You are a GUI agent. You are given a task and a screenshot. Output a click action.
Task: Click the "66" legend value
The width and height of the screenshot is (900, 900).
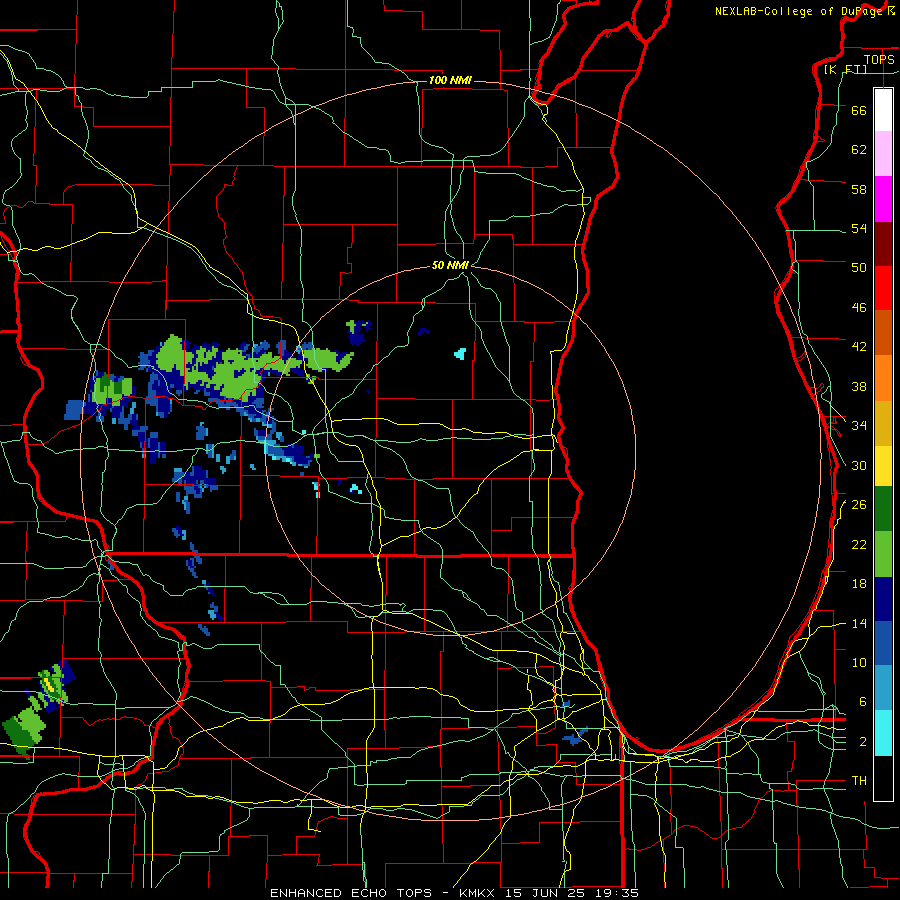click(859, 110)
